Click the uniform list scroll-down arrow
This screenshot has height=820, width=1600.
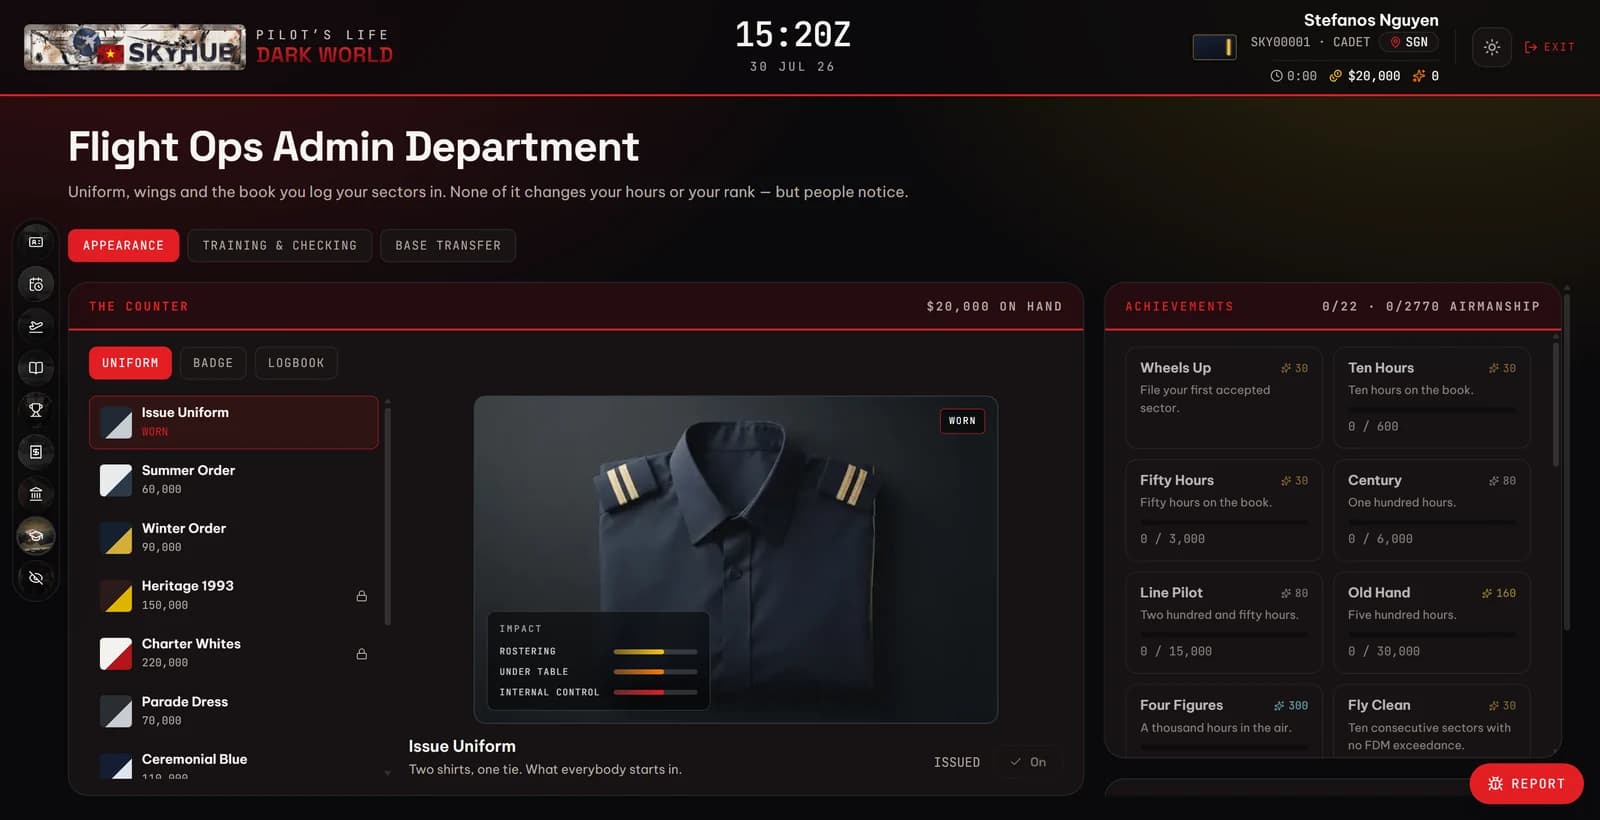[x=388, y=772]
